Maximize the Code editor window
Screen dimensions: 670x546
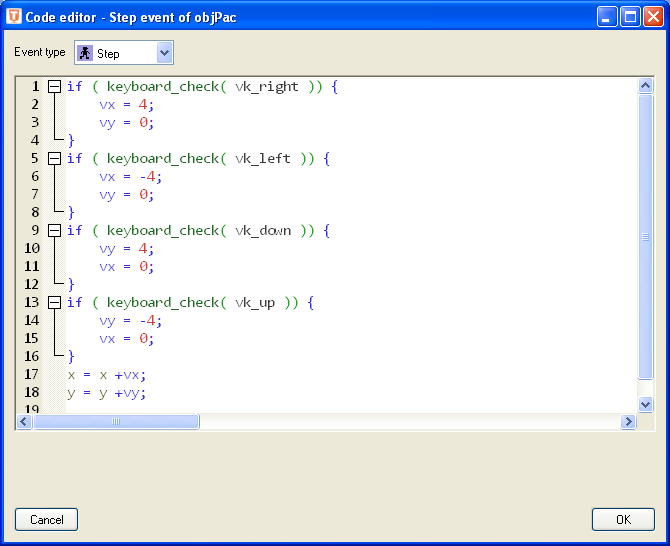pos(630,17)
